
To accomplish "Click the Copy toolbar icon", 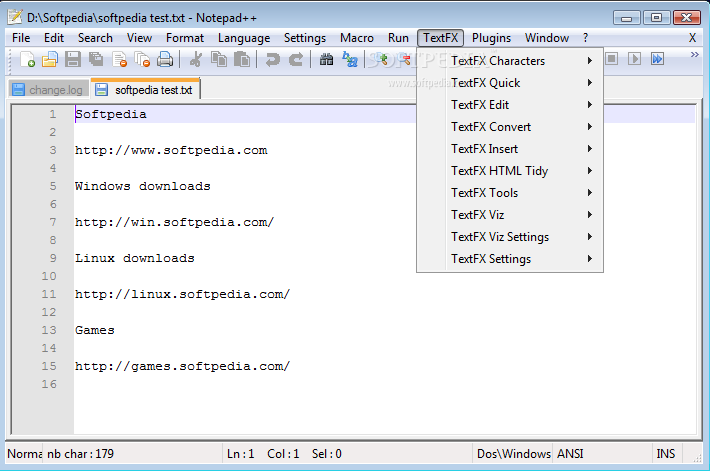I will coord(219,59).
